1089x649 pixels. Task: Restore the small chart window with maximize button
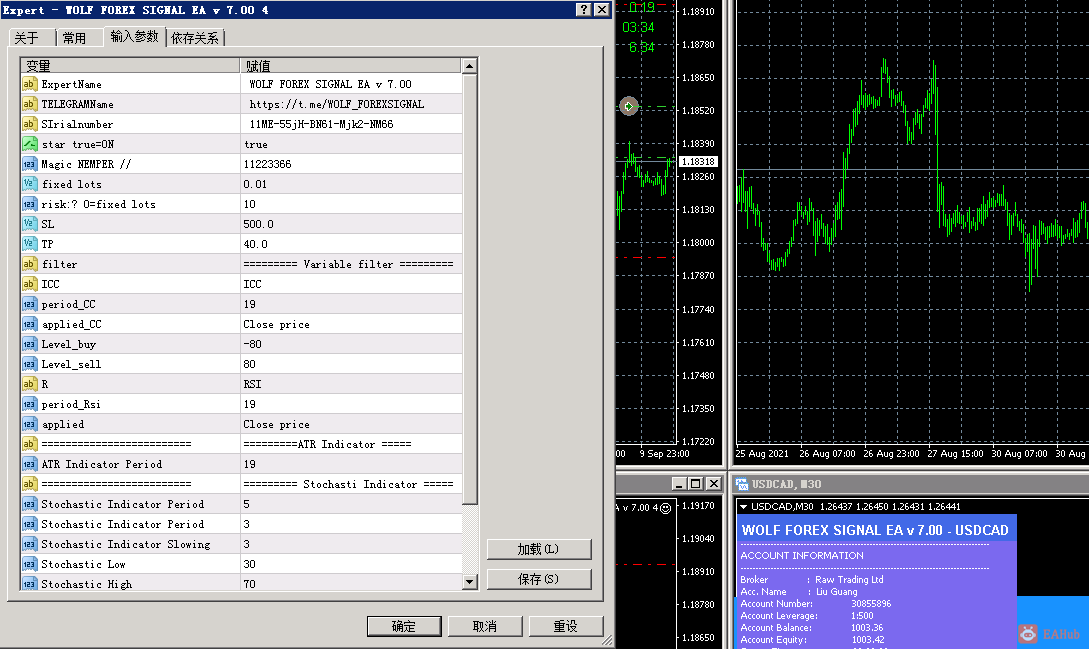(695, 484)
